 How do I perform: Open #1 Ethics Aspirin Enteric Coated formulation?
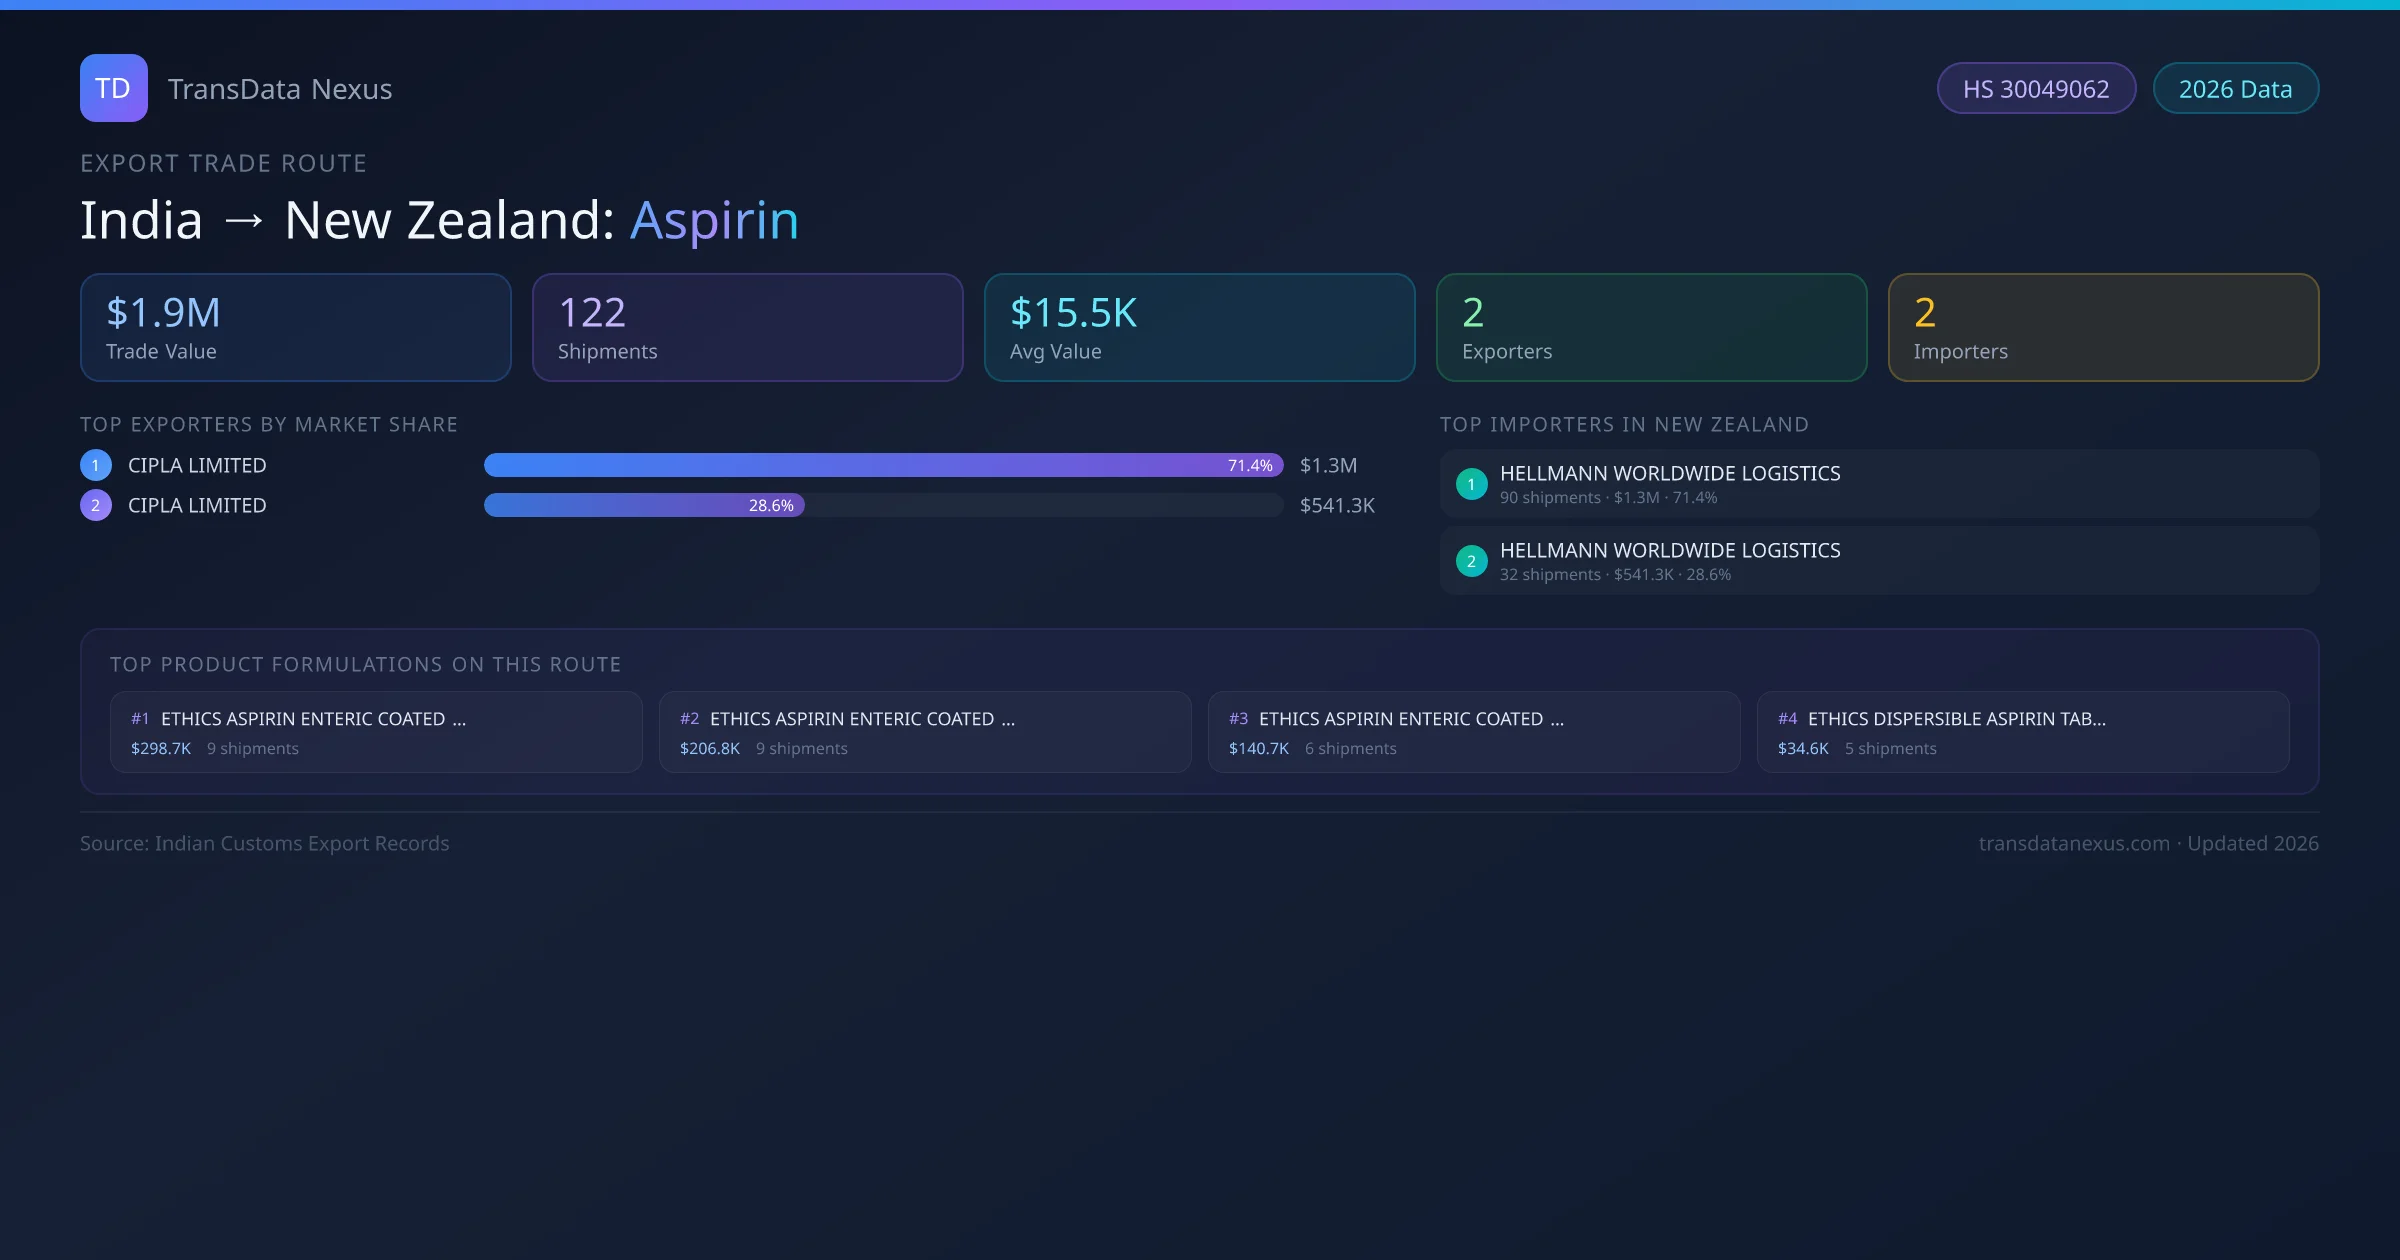(x=375, y=732)
